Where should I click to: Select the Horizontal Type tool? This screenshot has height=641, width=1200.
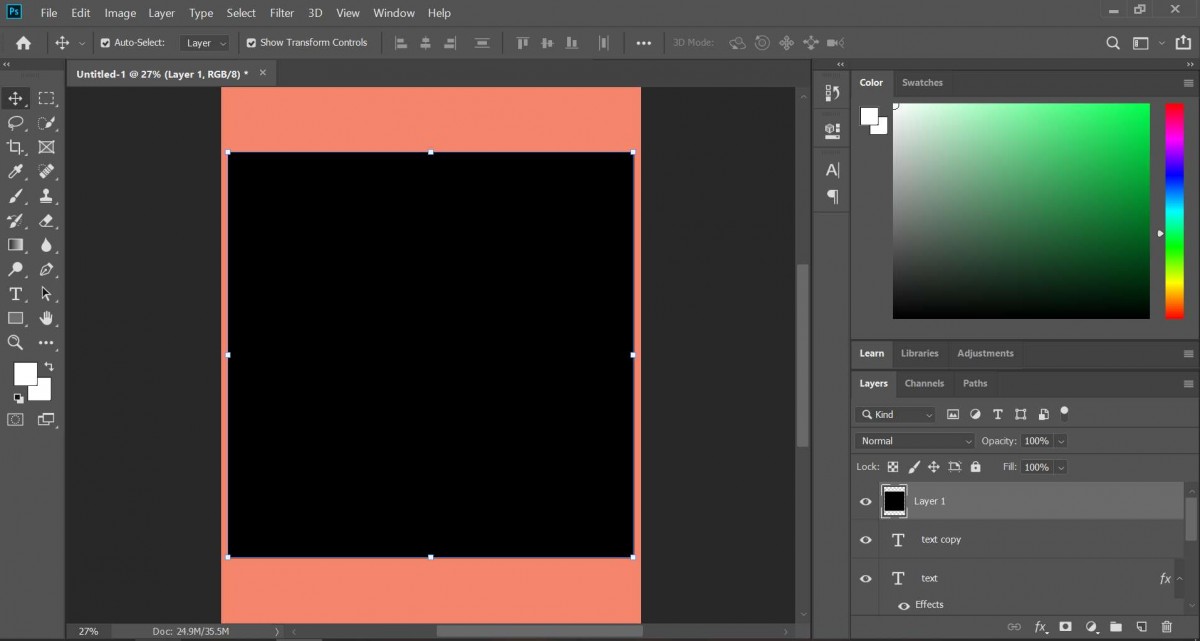16,294
